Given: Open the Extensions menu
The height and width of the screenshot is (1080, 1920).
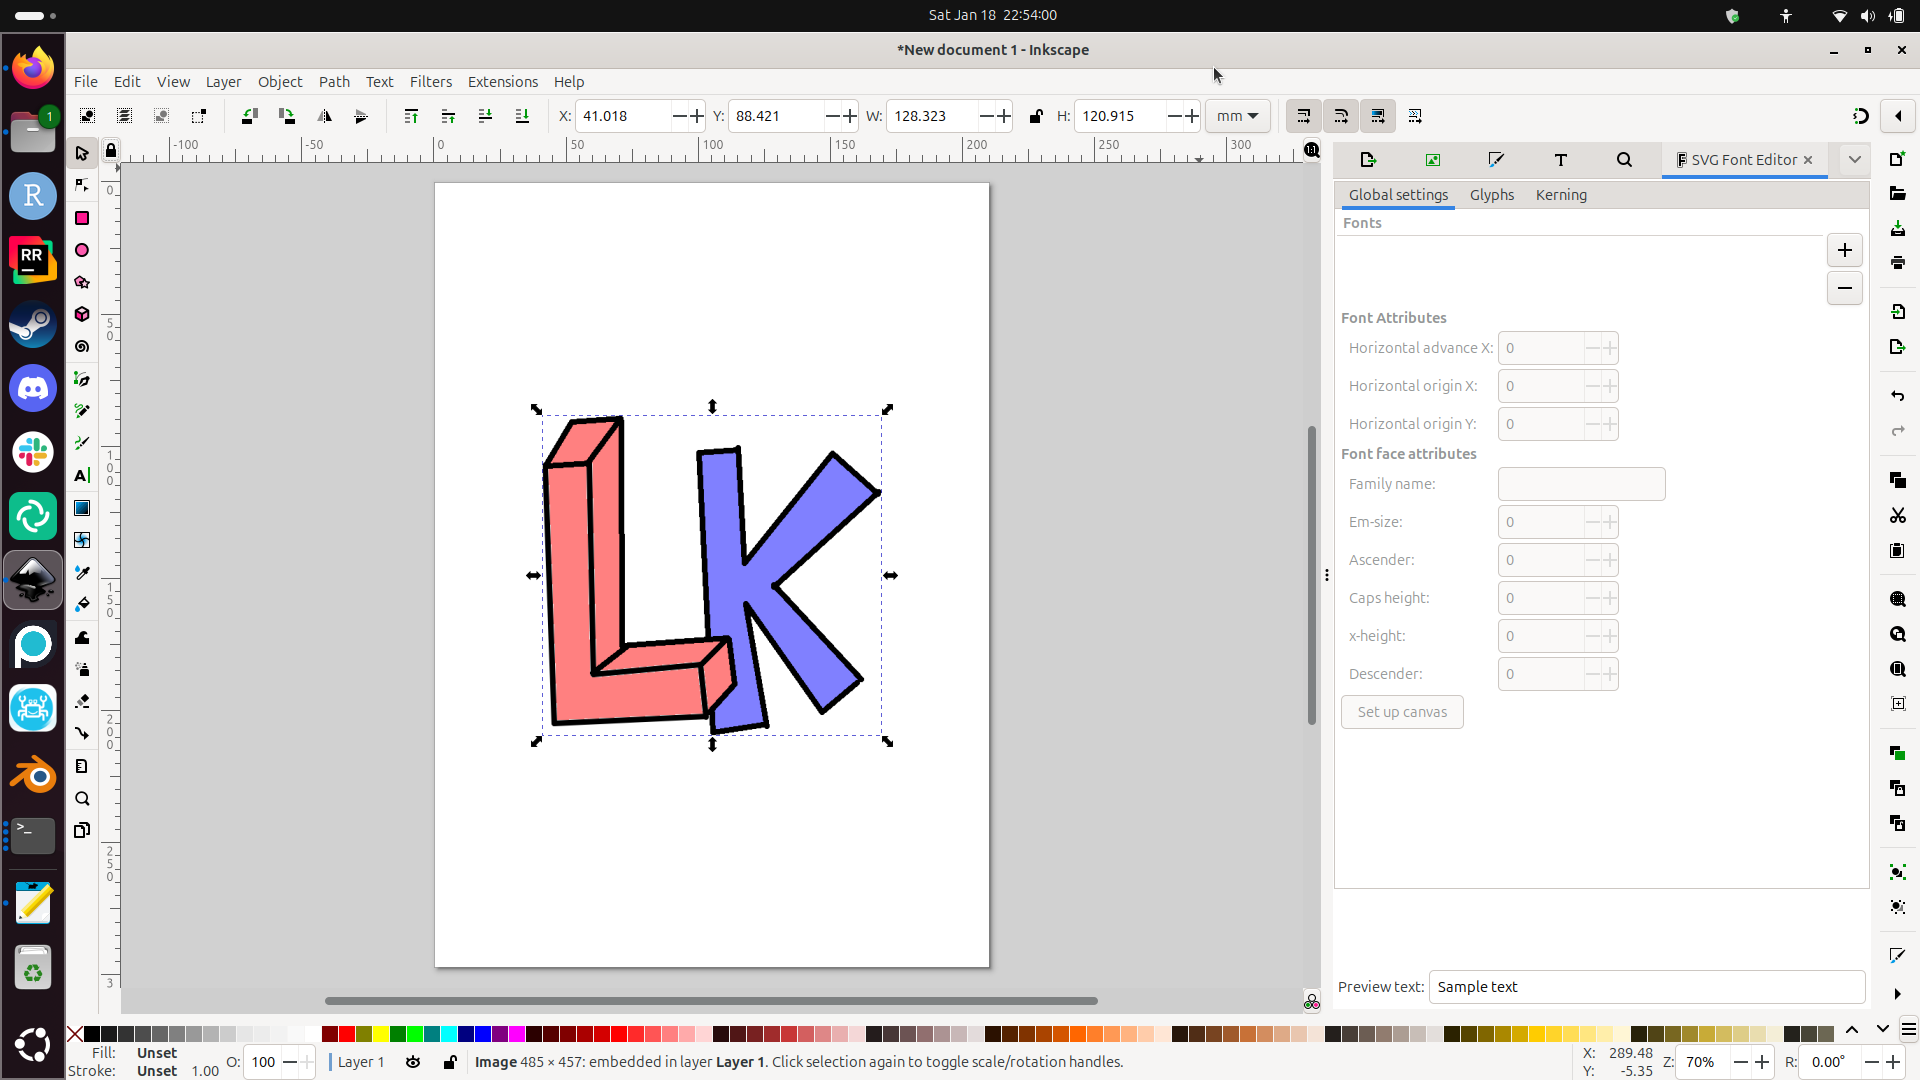Looking at the screenshot, I should pyautogui.click(x=503, y=82).
